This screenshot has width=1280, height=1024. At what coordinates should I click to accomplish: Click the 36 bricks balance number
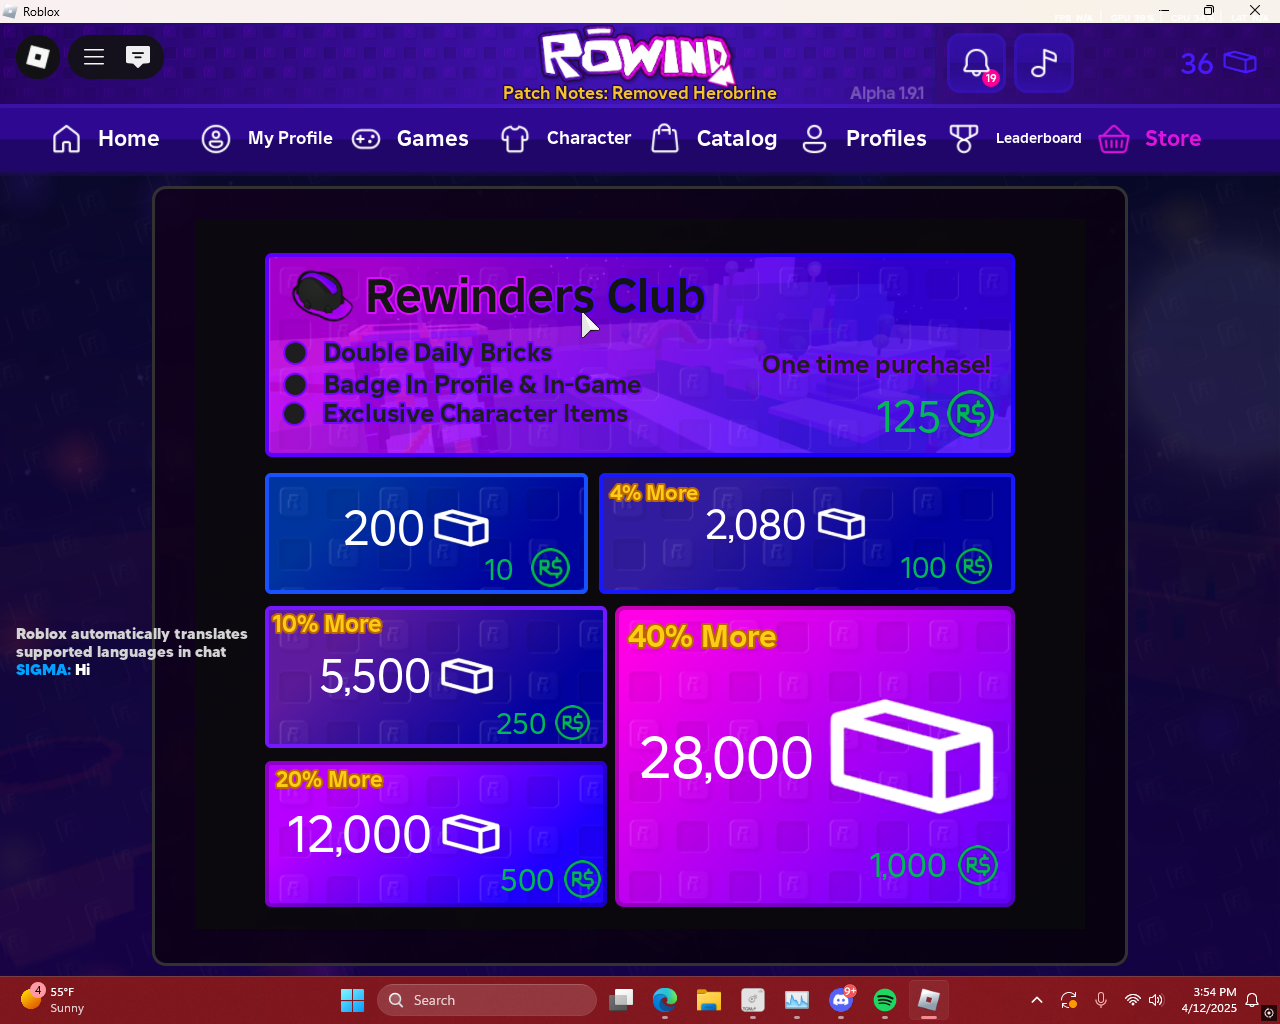click(x=1197, y=64)
